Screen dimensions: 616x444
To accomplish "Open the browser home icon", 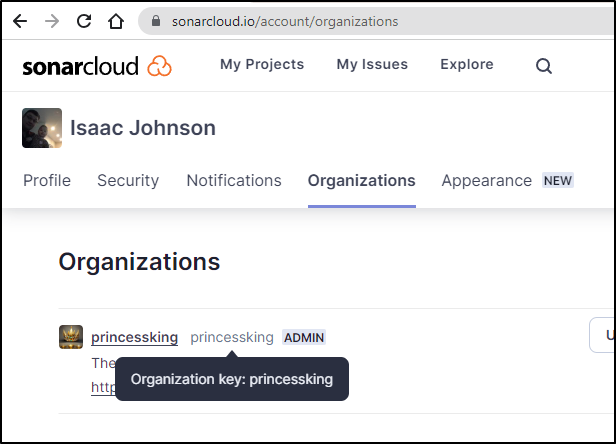I will pos(116,21).
